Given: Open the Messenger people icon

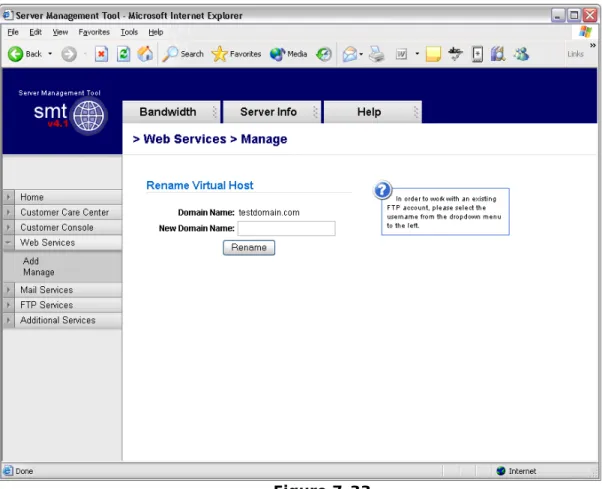Looking at the screenshot, I should point(521,54).
